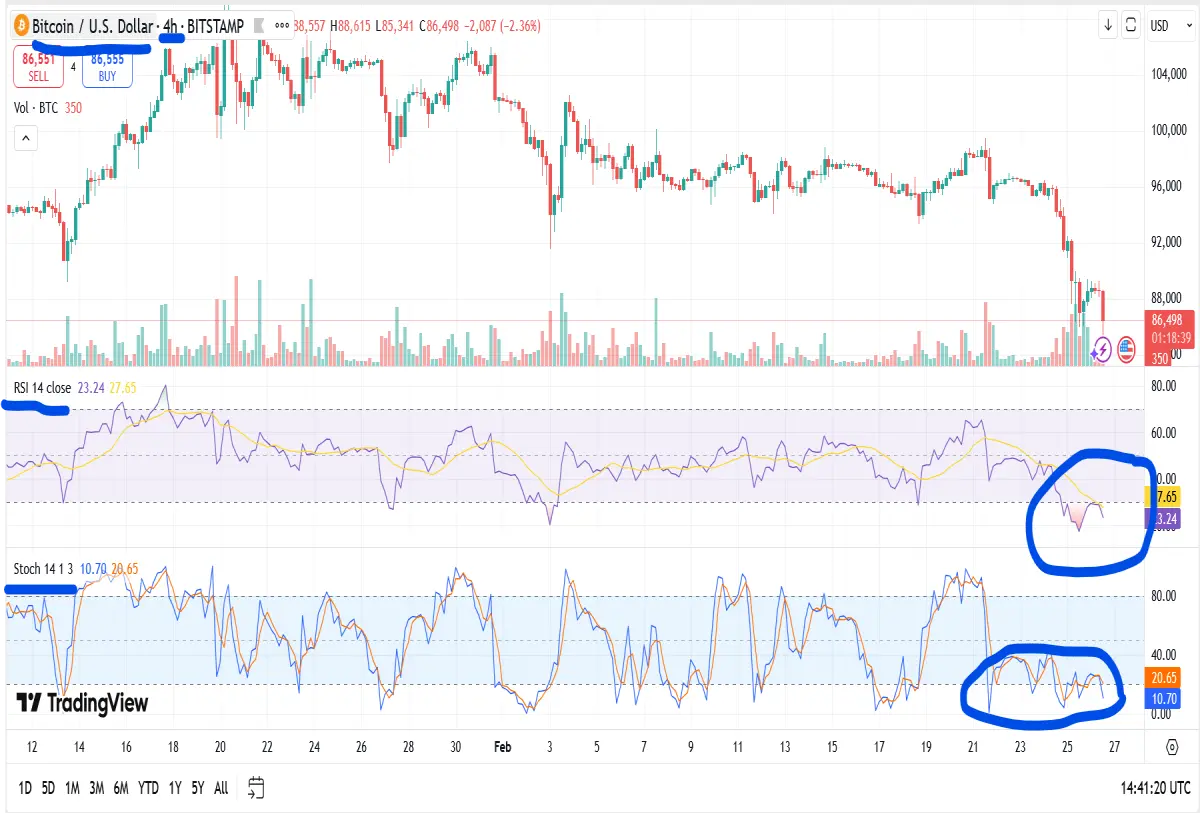Select the RSI 14 close indicator legend
This screenshot has width=1200, height=813.
click(x=42, y=388)
